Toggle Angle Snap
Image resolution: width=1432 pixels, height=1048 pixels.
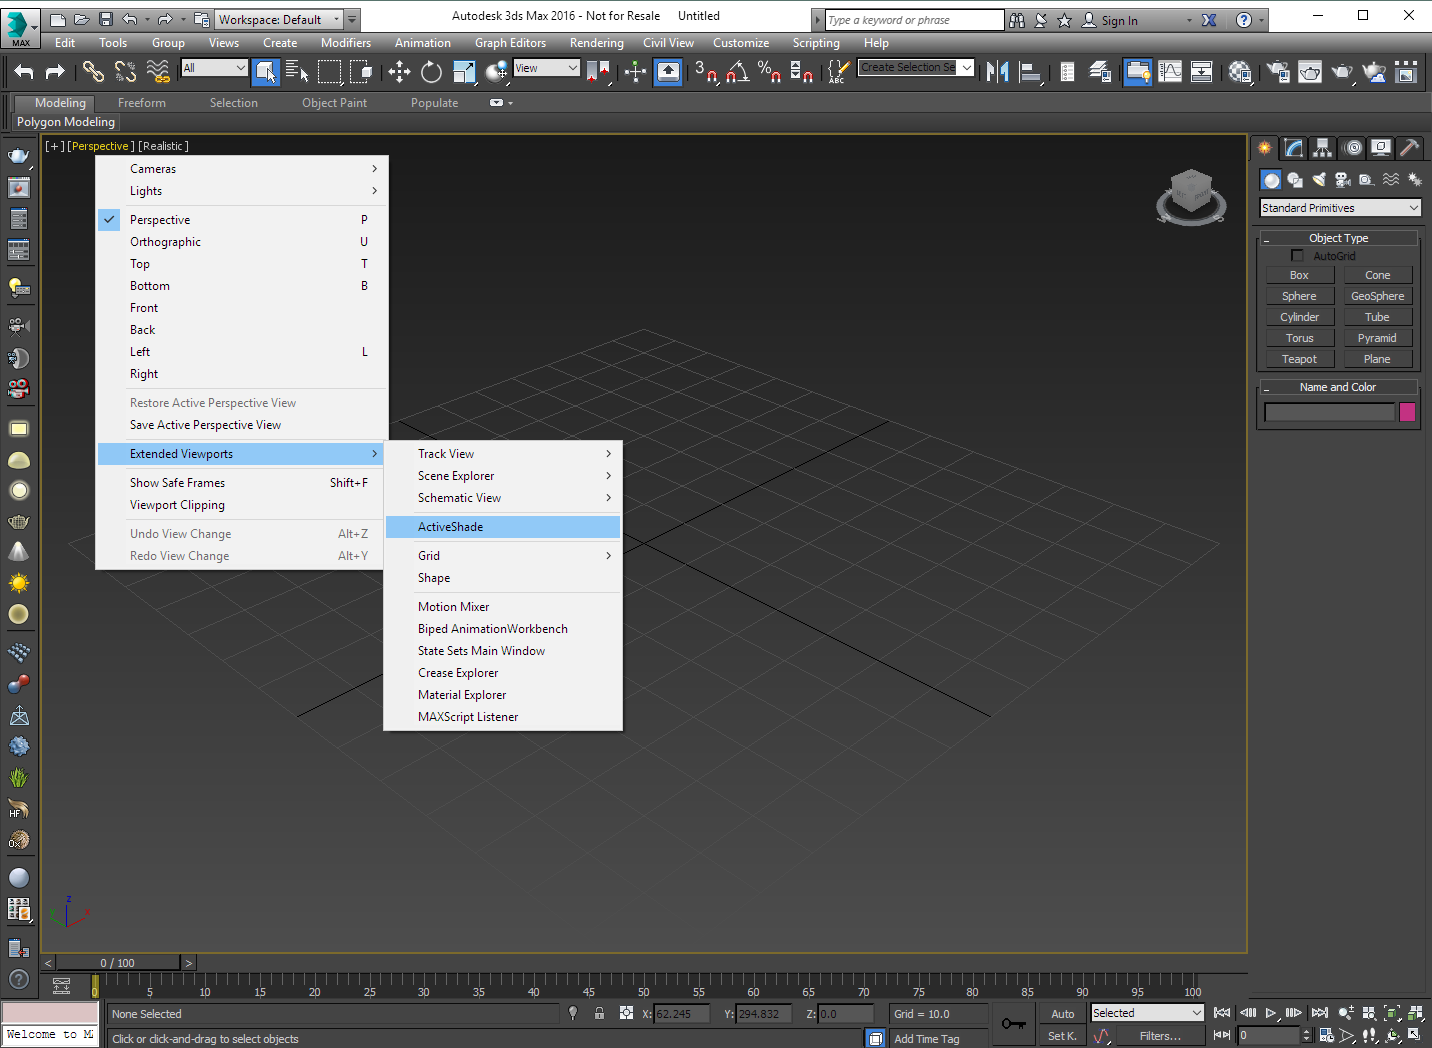[x=738, y=71]
